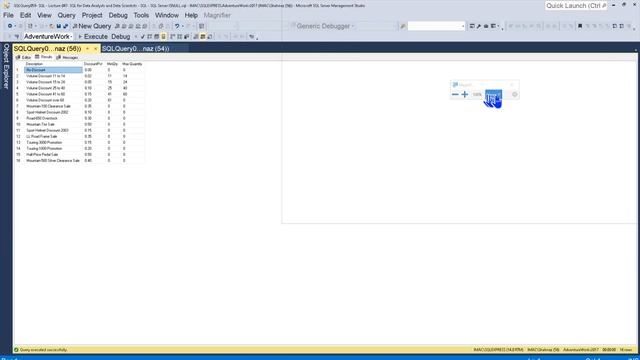This screenshot has width=640, height=360.
Task: Click the highlighted Include Actual Execution Plan icon
Action: 163,37
